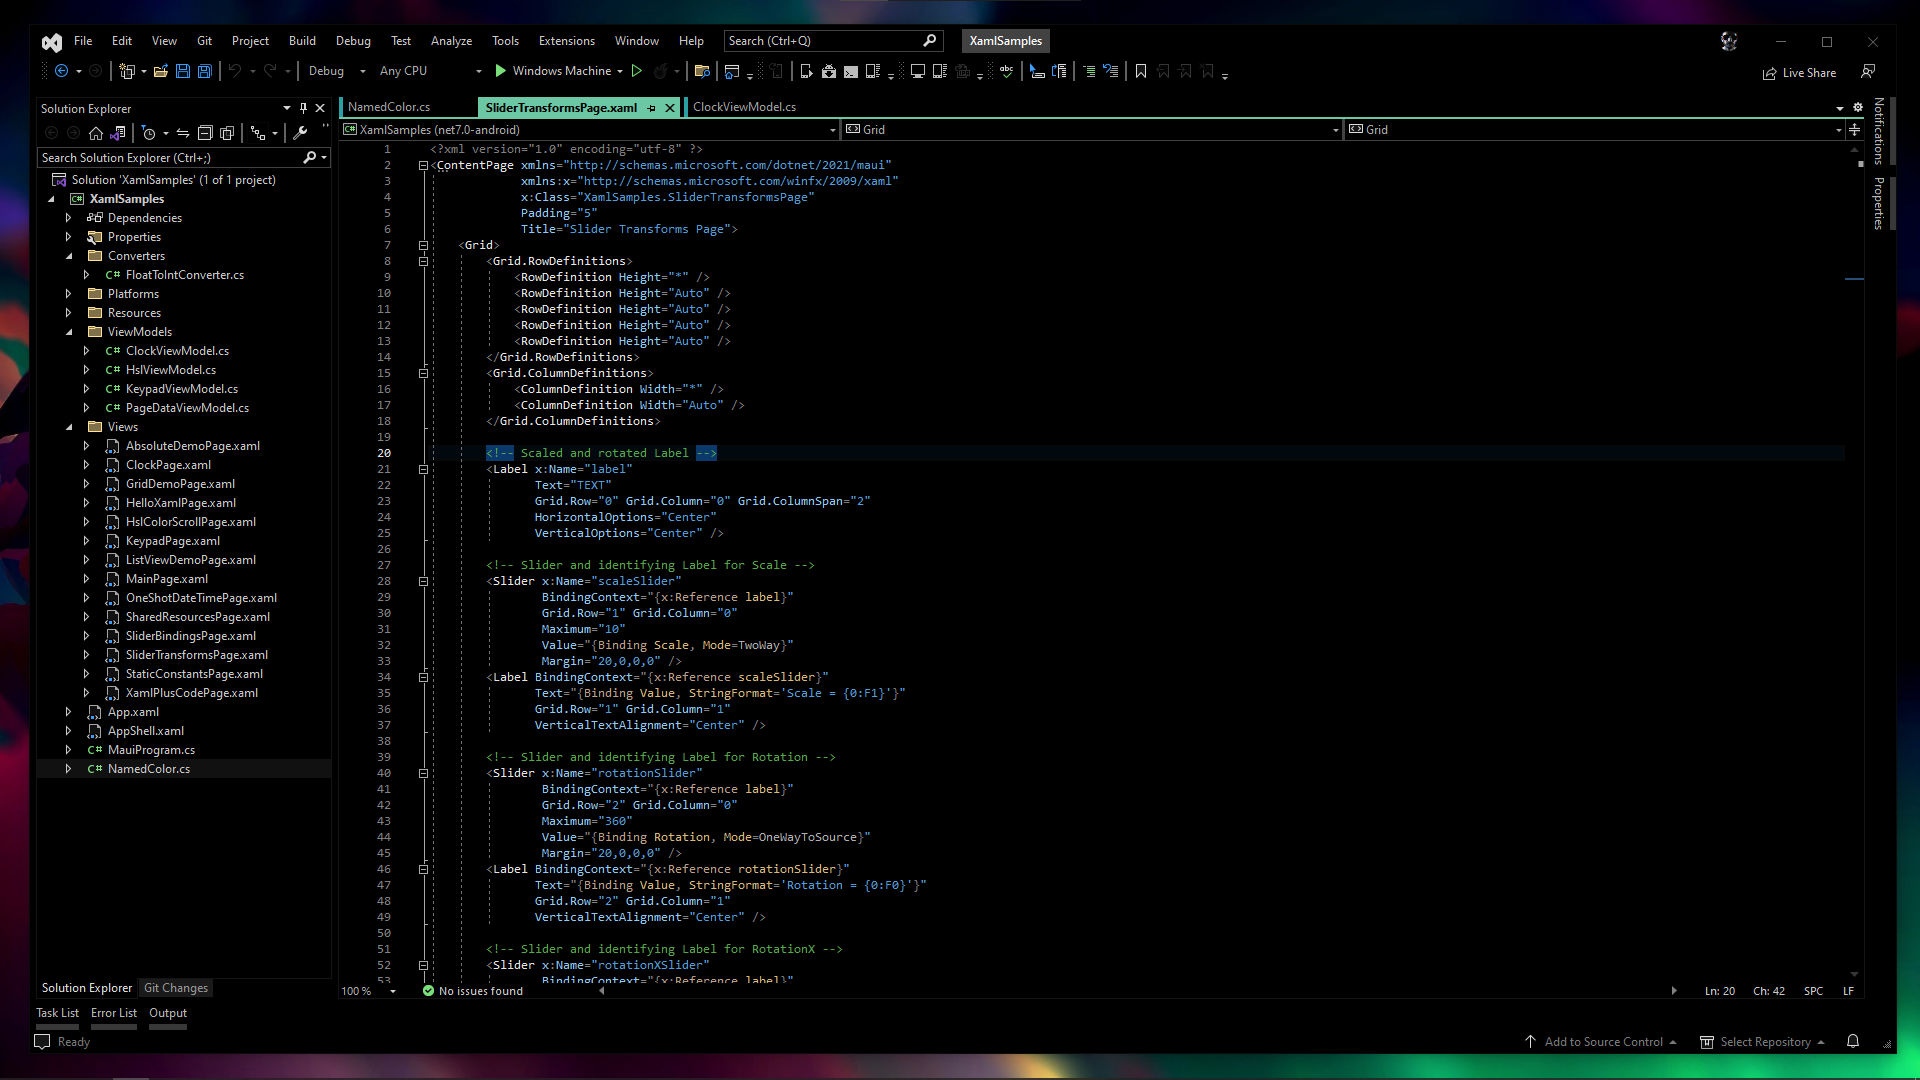This screenshot has height=1080, width=1920.
Task: Collapse the Views folder
Action: point(70,426)
